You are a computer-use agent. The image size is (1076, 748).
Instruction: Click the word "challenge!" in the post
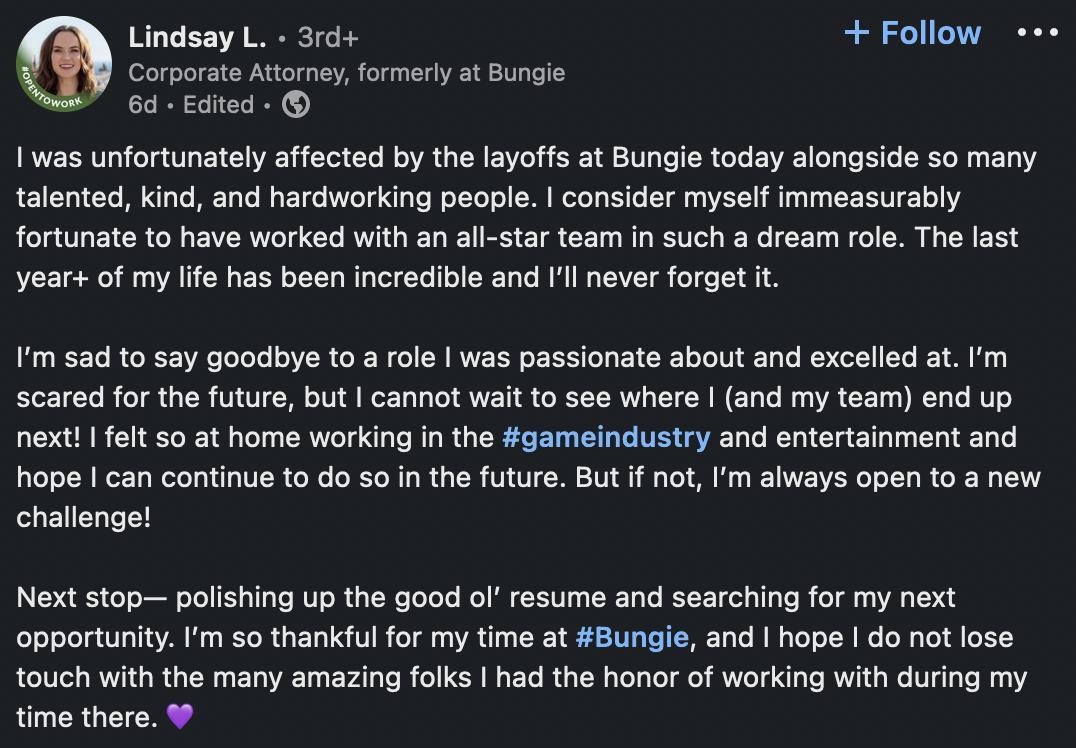coord(83,517)
